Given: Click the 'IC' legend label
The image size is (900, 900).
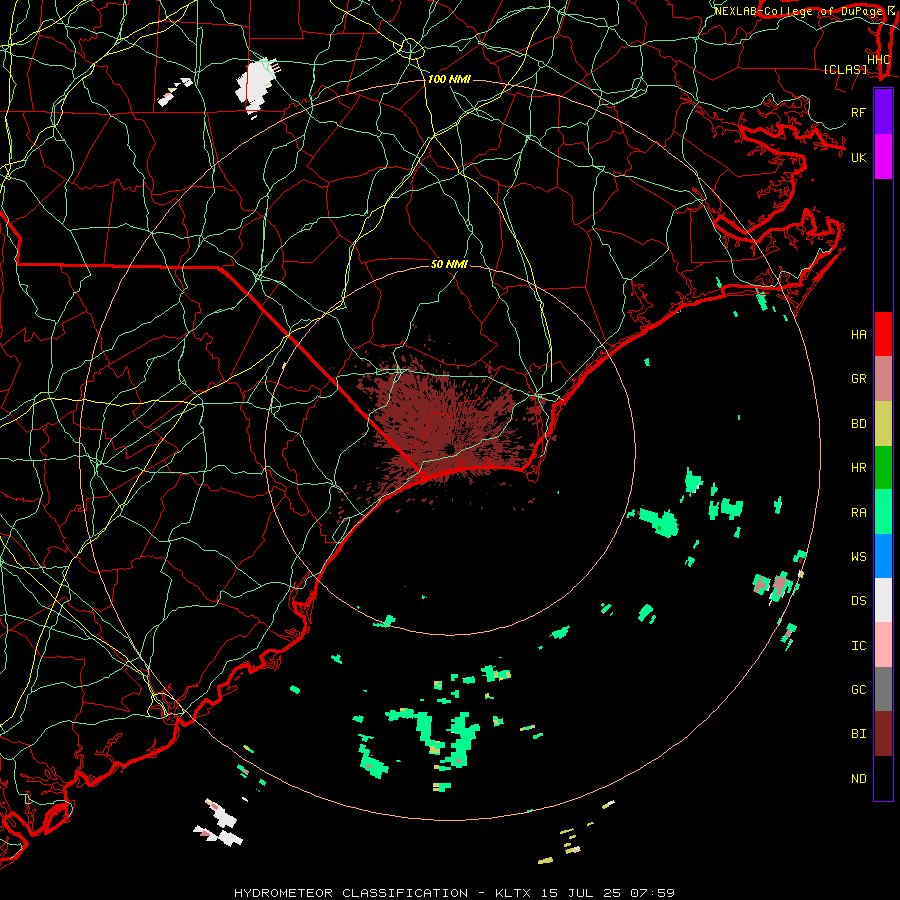Looking at the screenshot, I should tap(858, 646).
